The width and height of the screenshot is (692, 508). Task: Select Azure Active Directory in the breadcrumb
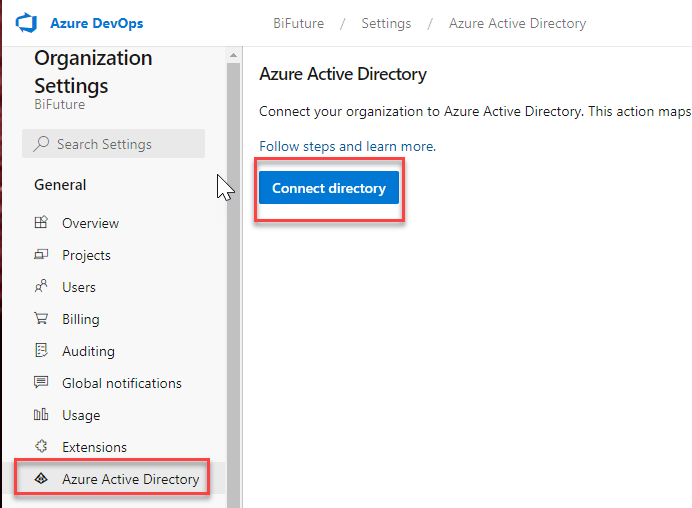517,23
